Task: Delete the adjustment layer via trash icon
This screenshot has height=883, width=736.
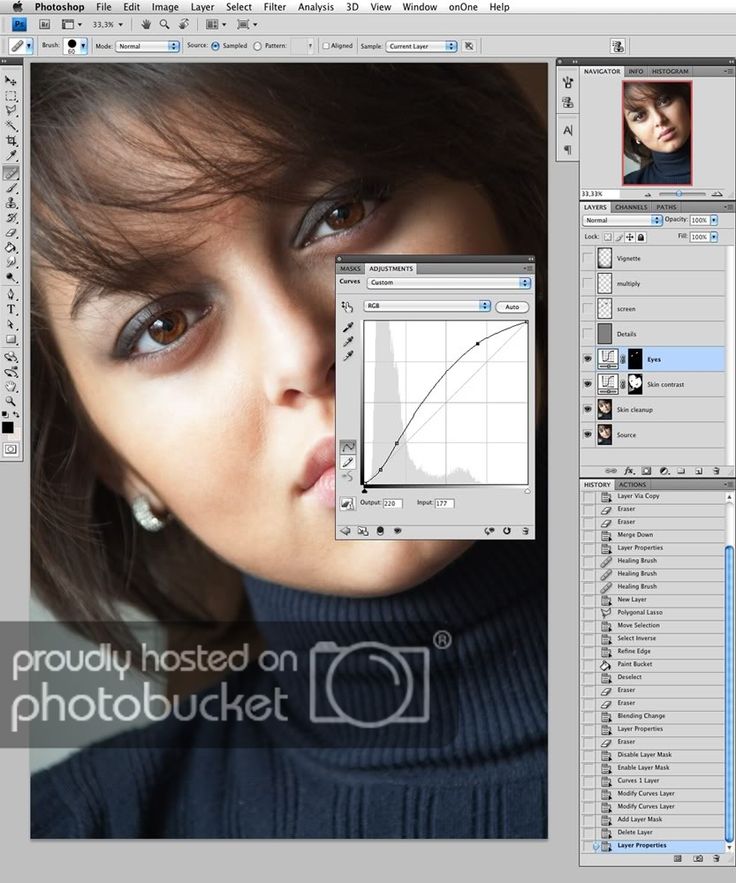Action: pyautogui.click(x=525, y=531)
